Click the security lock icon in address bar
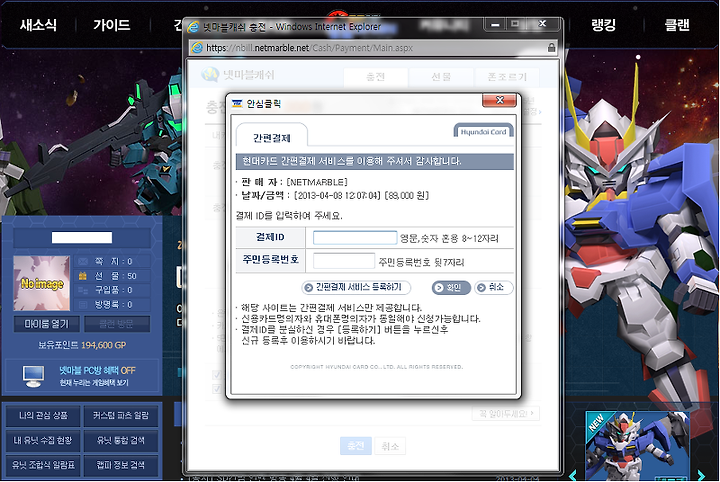Screen dimensions: 720x482 coord(551,47)
